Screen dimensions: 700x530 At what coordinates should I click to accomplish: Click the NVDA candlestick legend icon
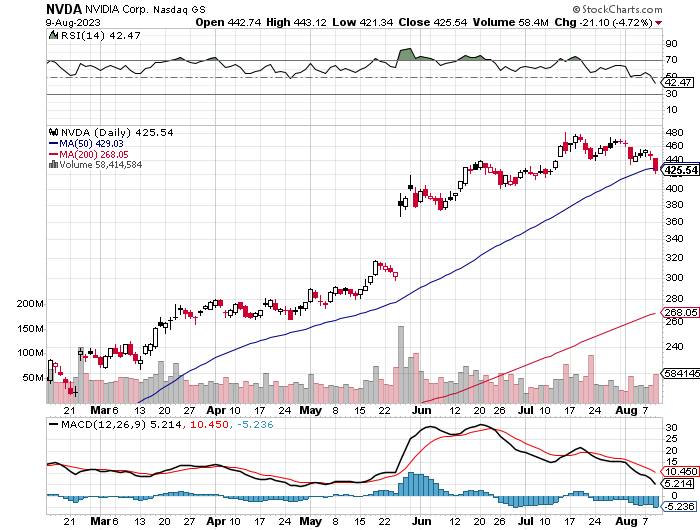pos(54,132)
